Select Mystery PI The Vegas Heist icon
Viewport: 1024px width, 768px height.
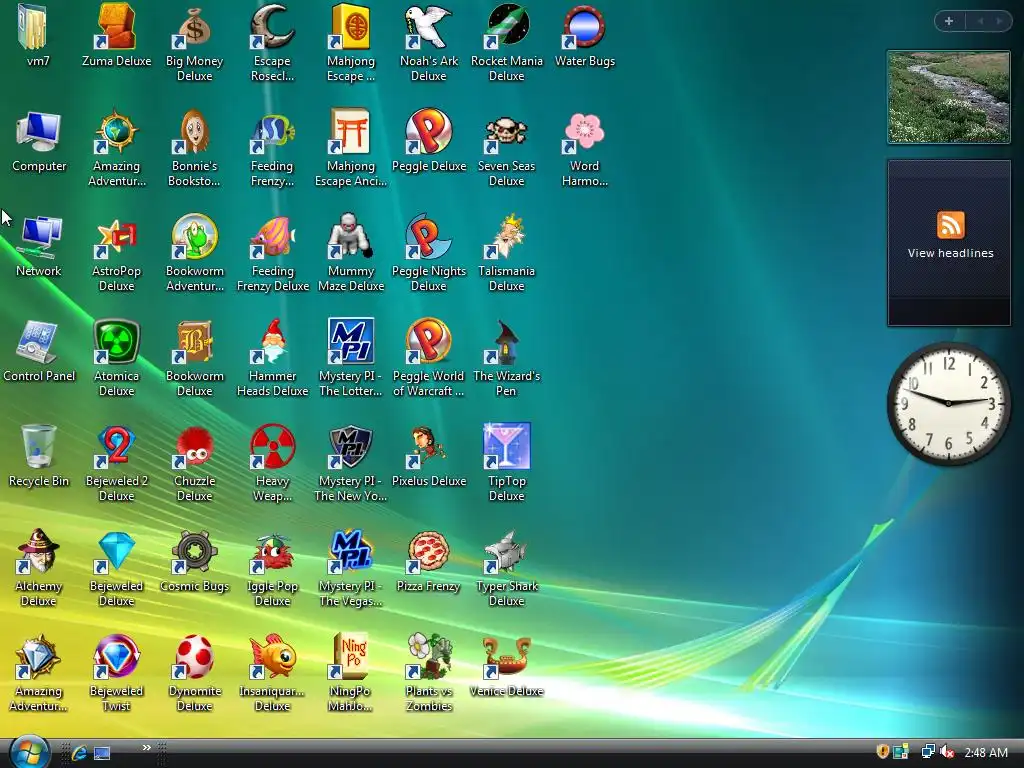[x=351, y=552]
